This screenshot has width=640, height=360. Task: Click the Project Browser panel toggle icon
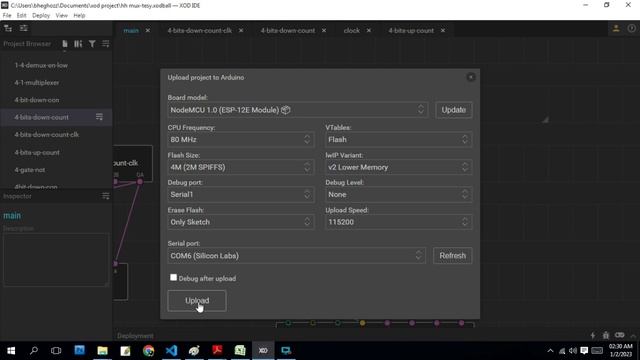(x=8, y=28)
